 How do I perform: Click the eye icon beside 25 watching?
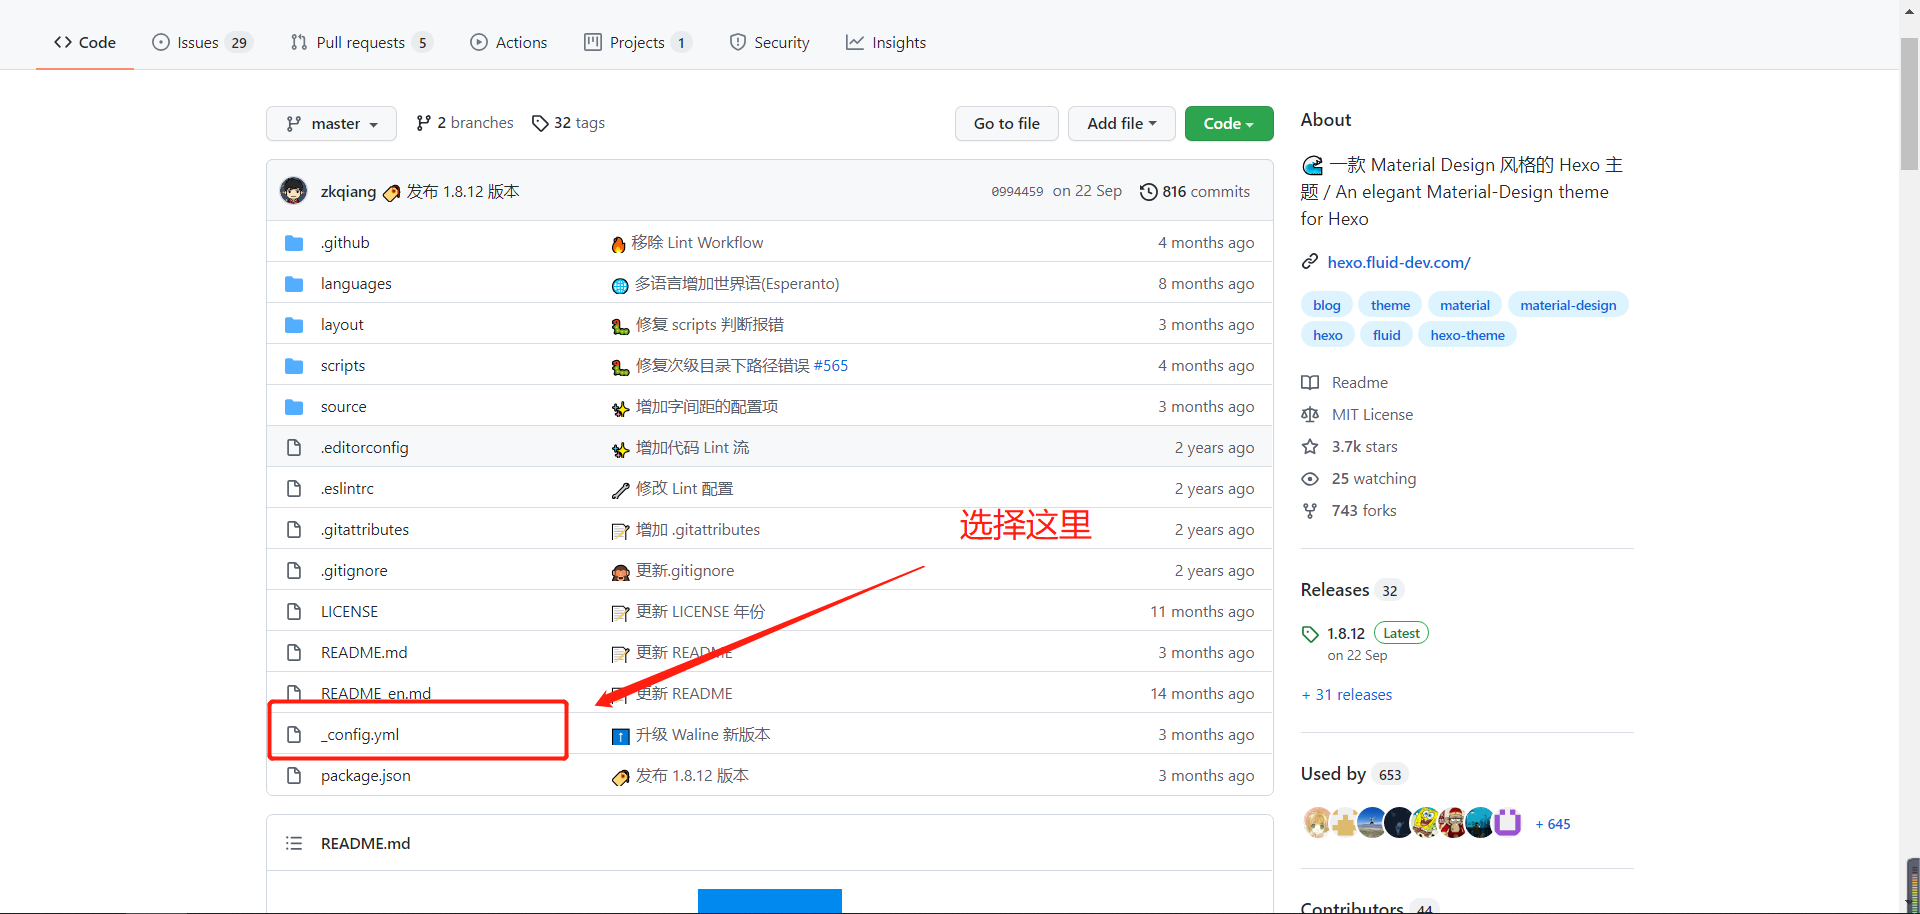coord(1310,479)
